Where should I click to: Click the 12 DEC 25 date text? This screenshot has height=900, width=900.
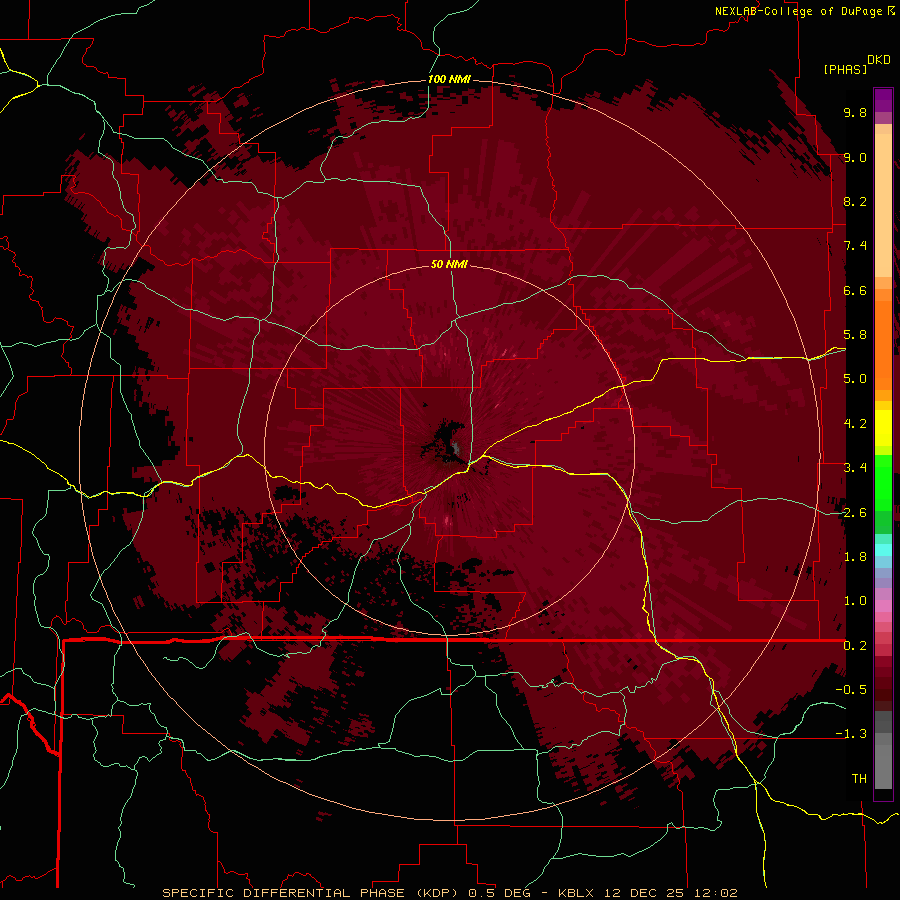(x=646, y=893)
